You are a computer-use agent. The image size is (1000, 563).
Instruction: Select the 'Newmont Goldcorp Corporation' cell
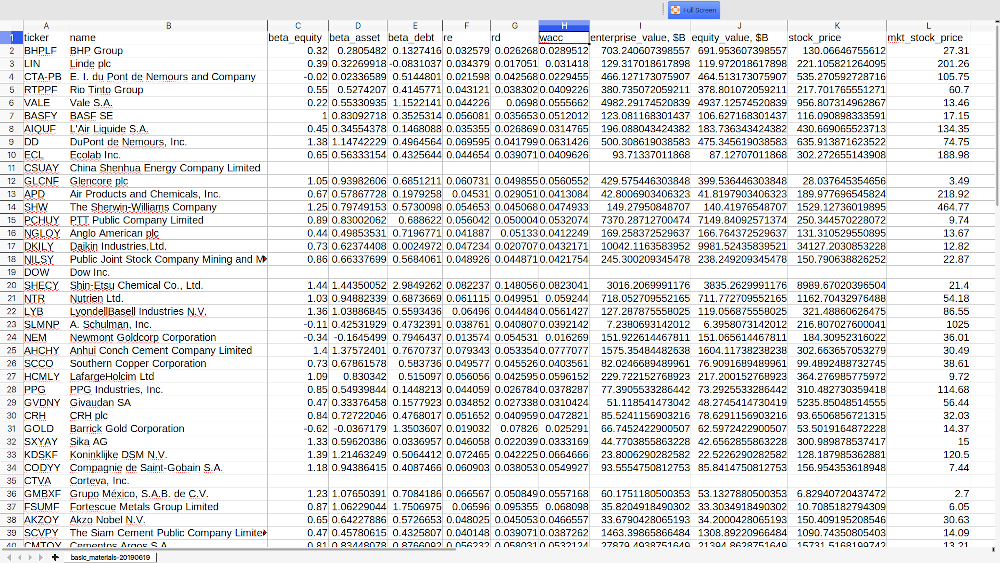[x=168, y=337]
